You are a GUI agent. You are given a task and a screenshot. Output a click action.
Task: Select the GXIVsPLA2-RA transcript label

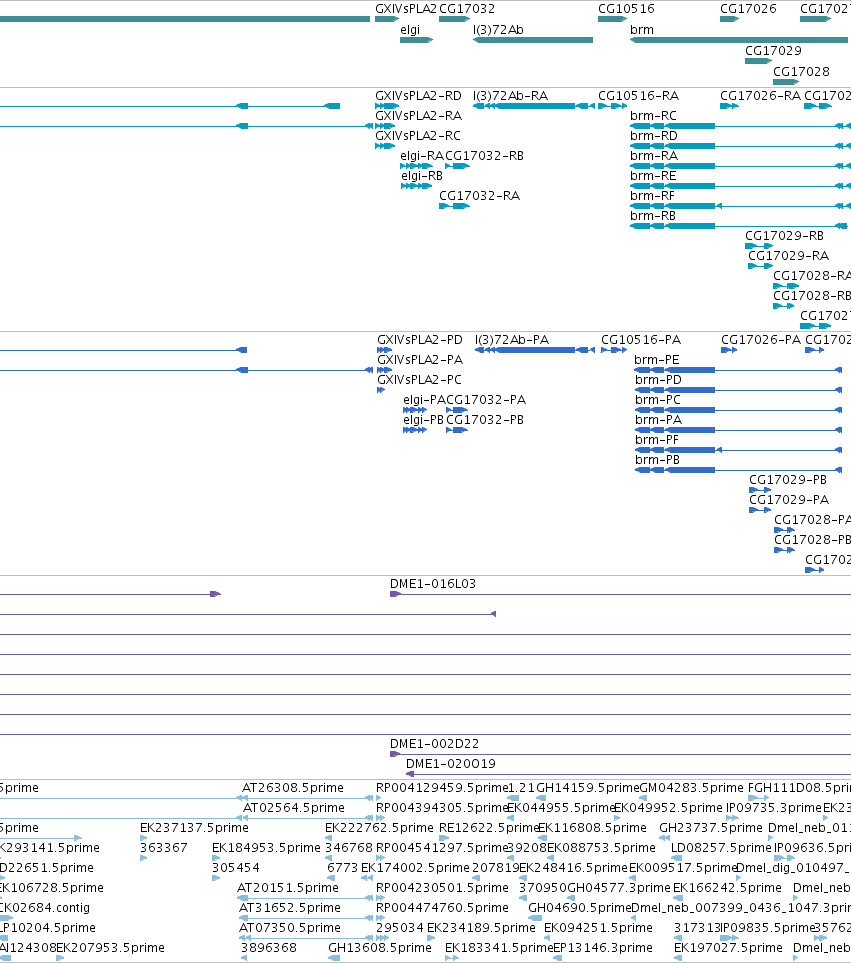click(418, 115)
